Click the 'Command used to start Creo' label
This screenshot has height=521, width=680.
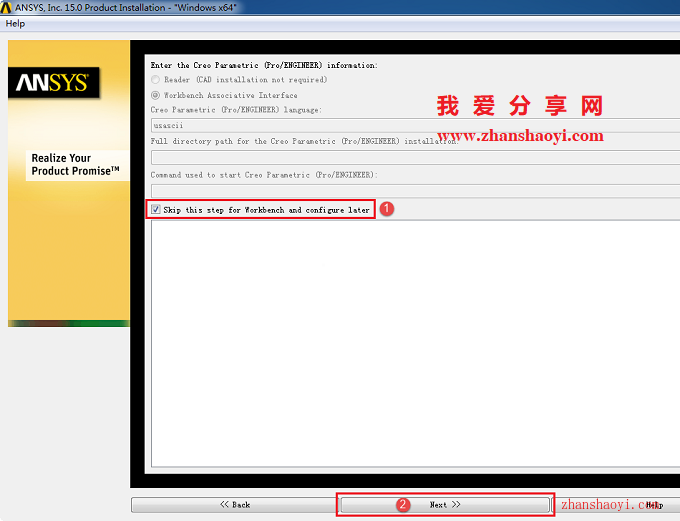[x=264, y=175]
